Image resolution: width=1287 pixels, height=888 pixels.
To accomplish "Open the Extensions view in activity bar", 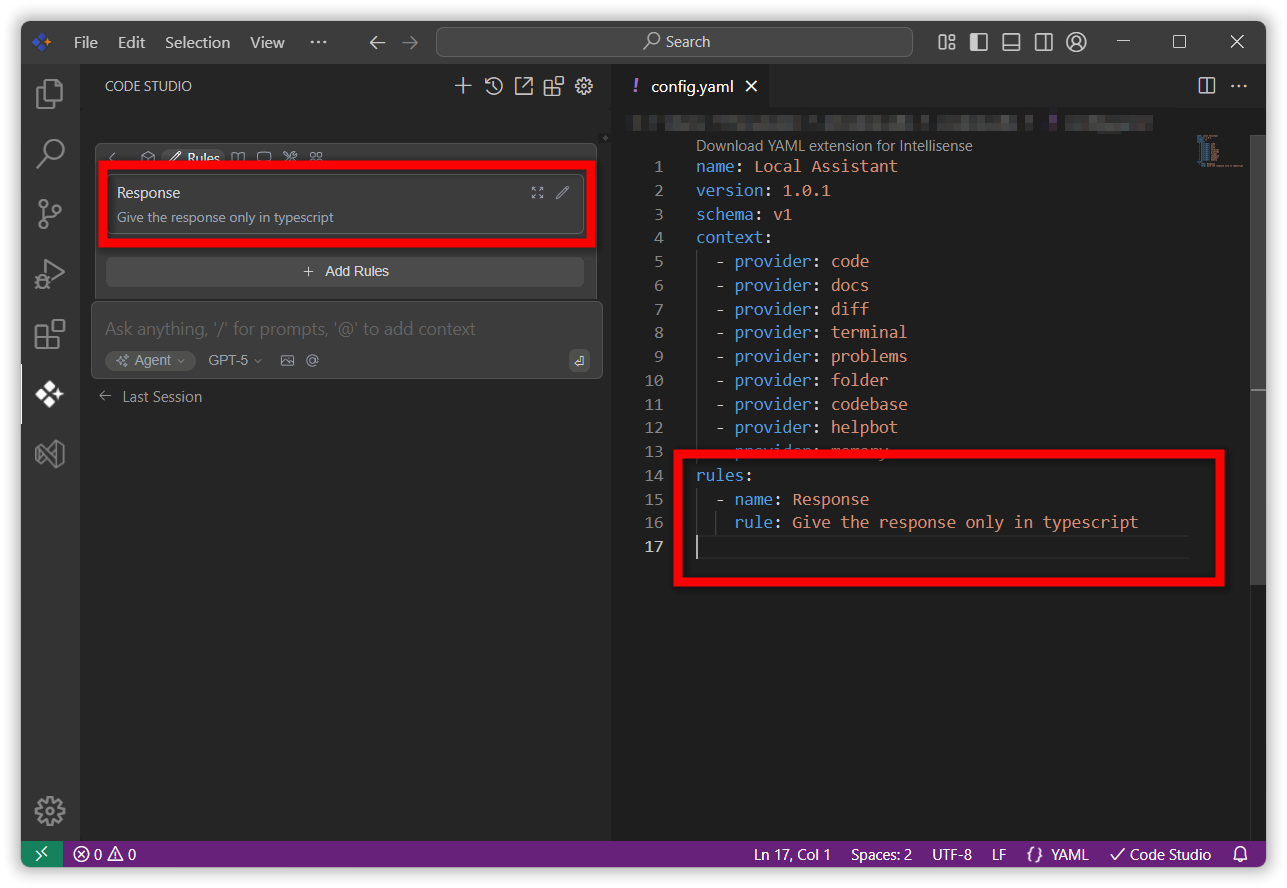I will click(x=50, y=334).
